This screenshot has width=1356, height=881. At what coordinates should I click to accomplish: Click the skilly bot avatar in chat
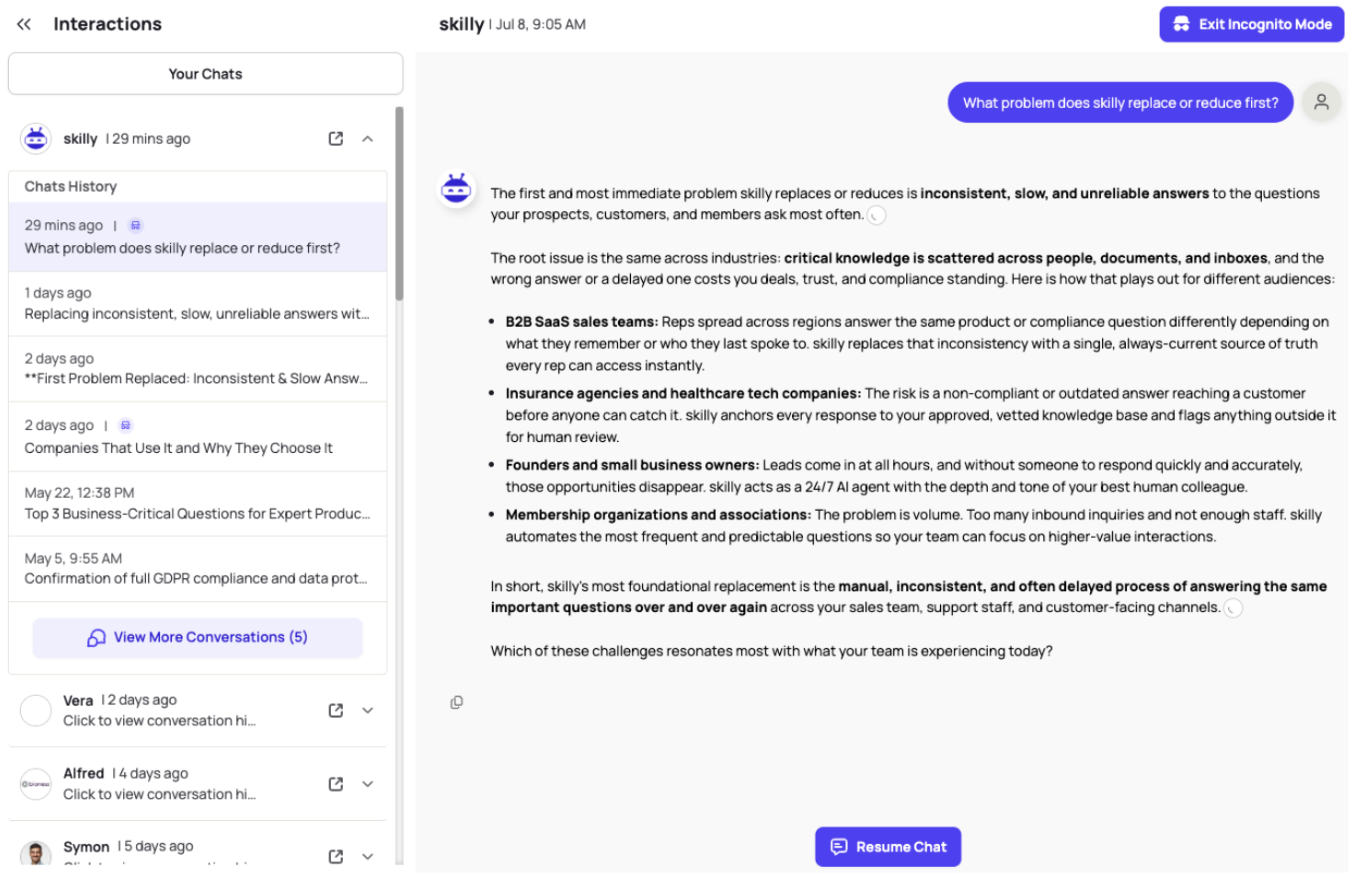coord(456,189)
